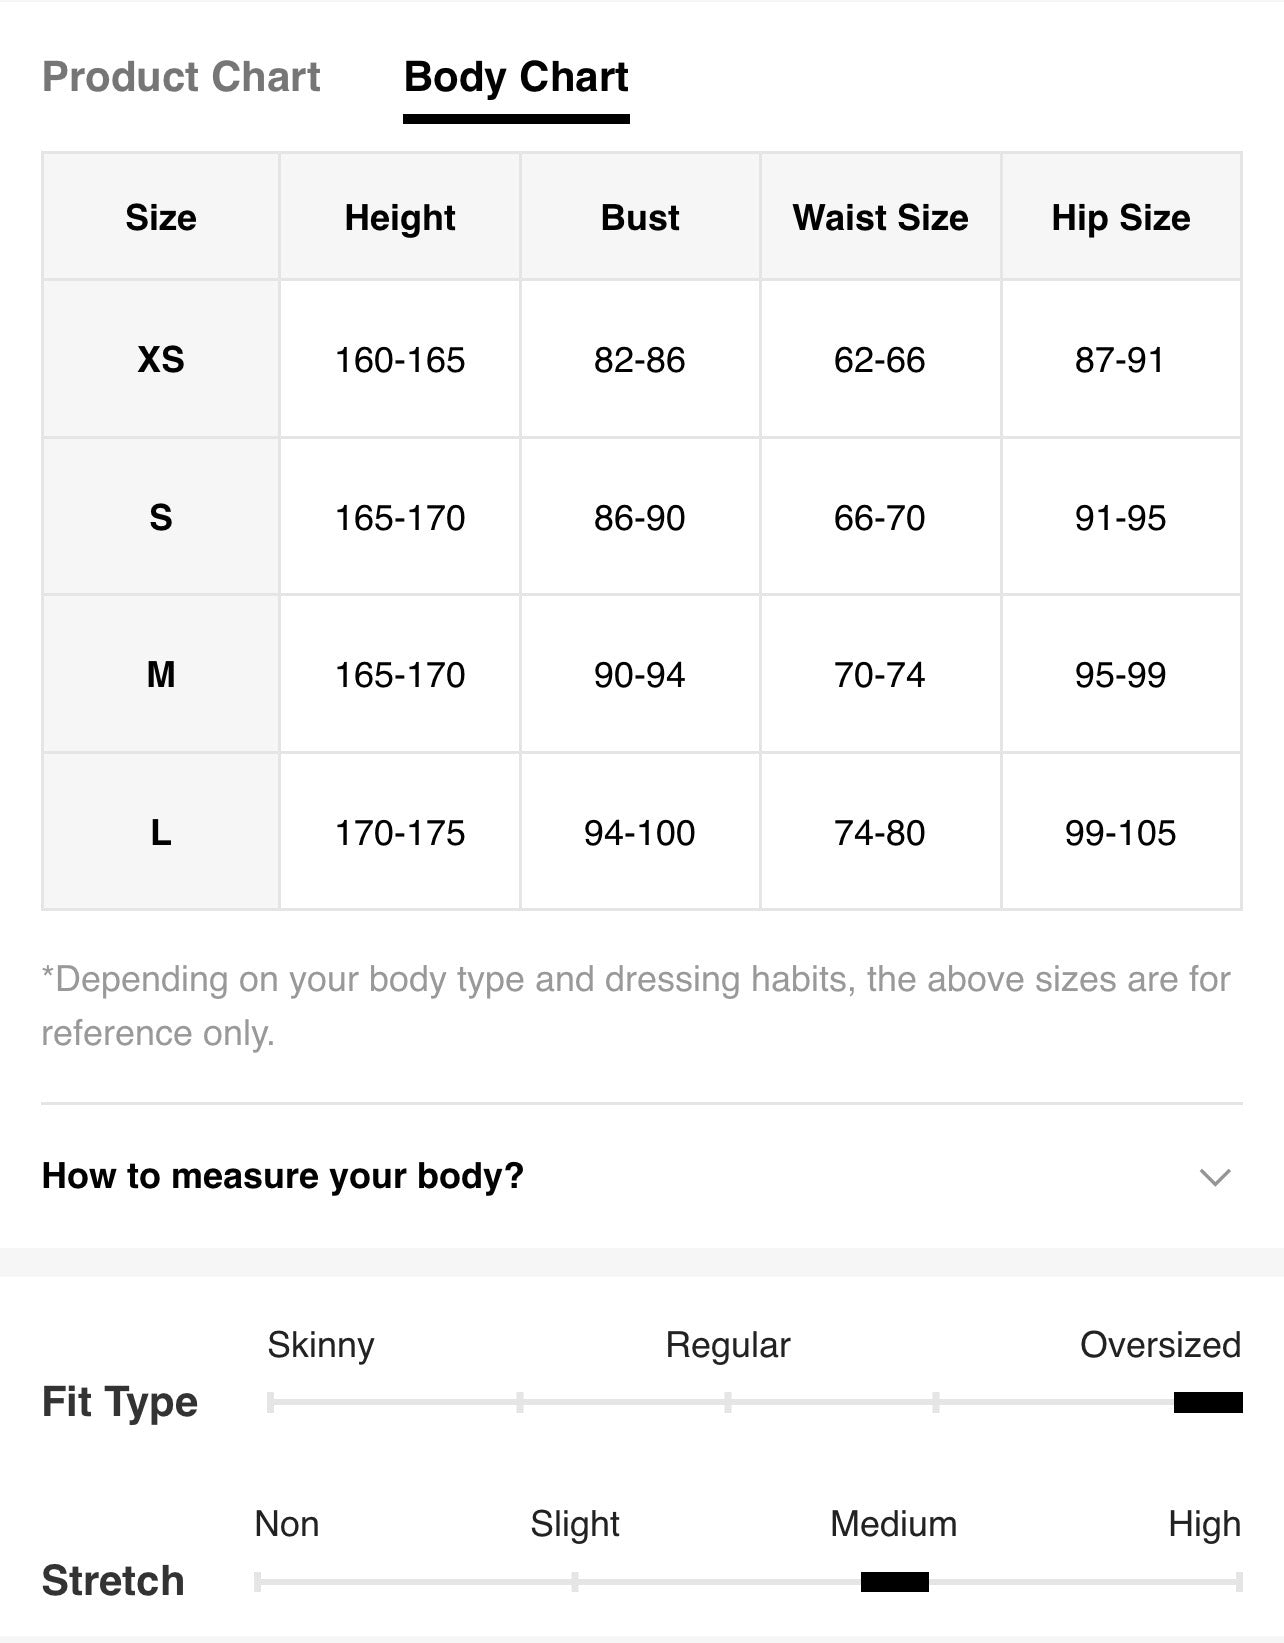Click the L hip value 99-105
The width and height of the screenshot is (1284, 1643).
[x=1121, y=833]
